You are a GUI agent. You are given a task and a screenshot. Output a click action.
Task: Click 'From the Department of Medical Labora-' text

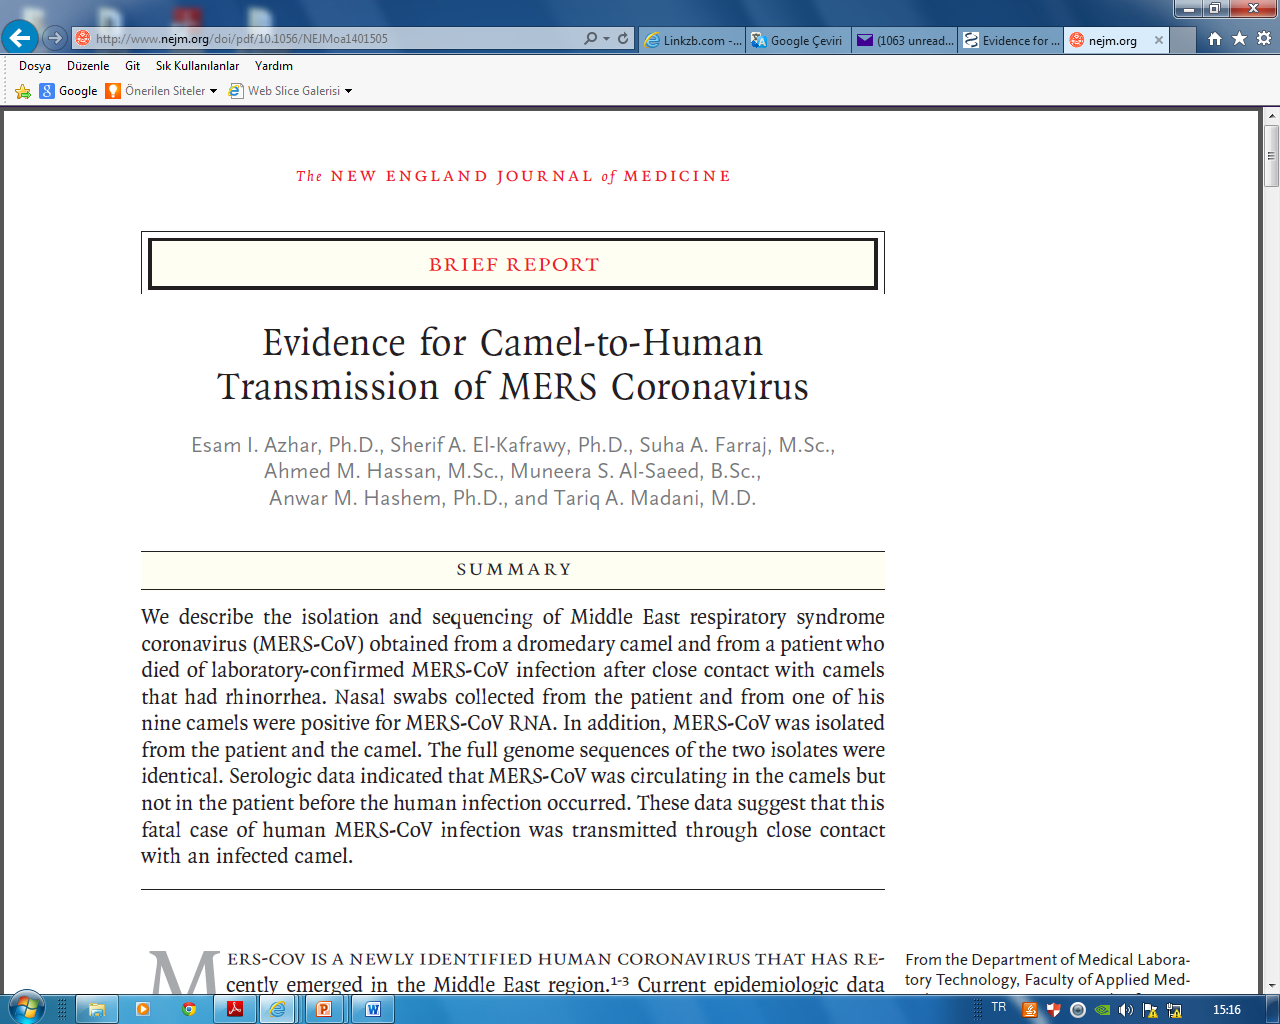[x=1047, y=959]
